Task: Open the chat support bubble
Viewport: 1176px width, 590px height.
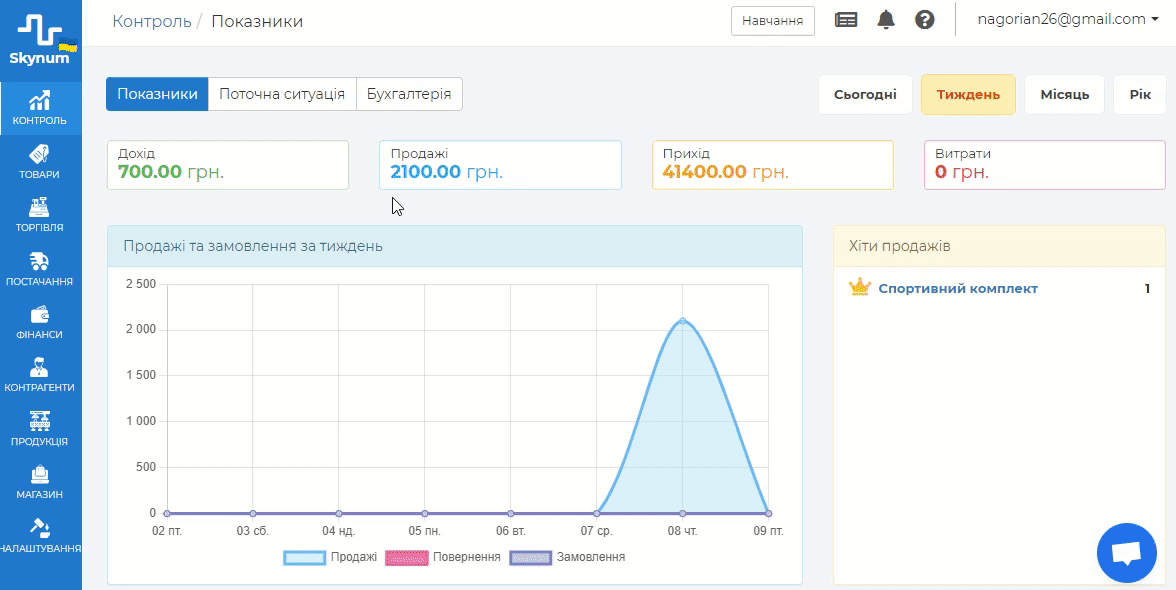Action: tap(1126, 553)
